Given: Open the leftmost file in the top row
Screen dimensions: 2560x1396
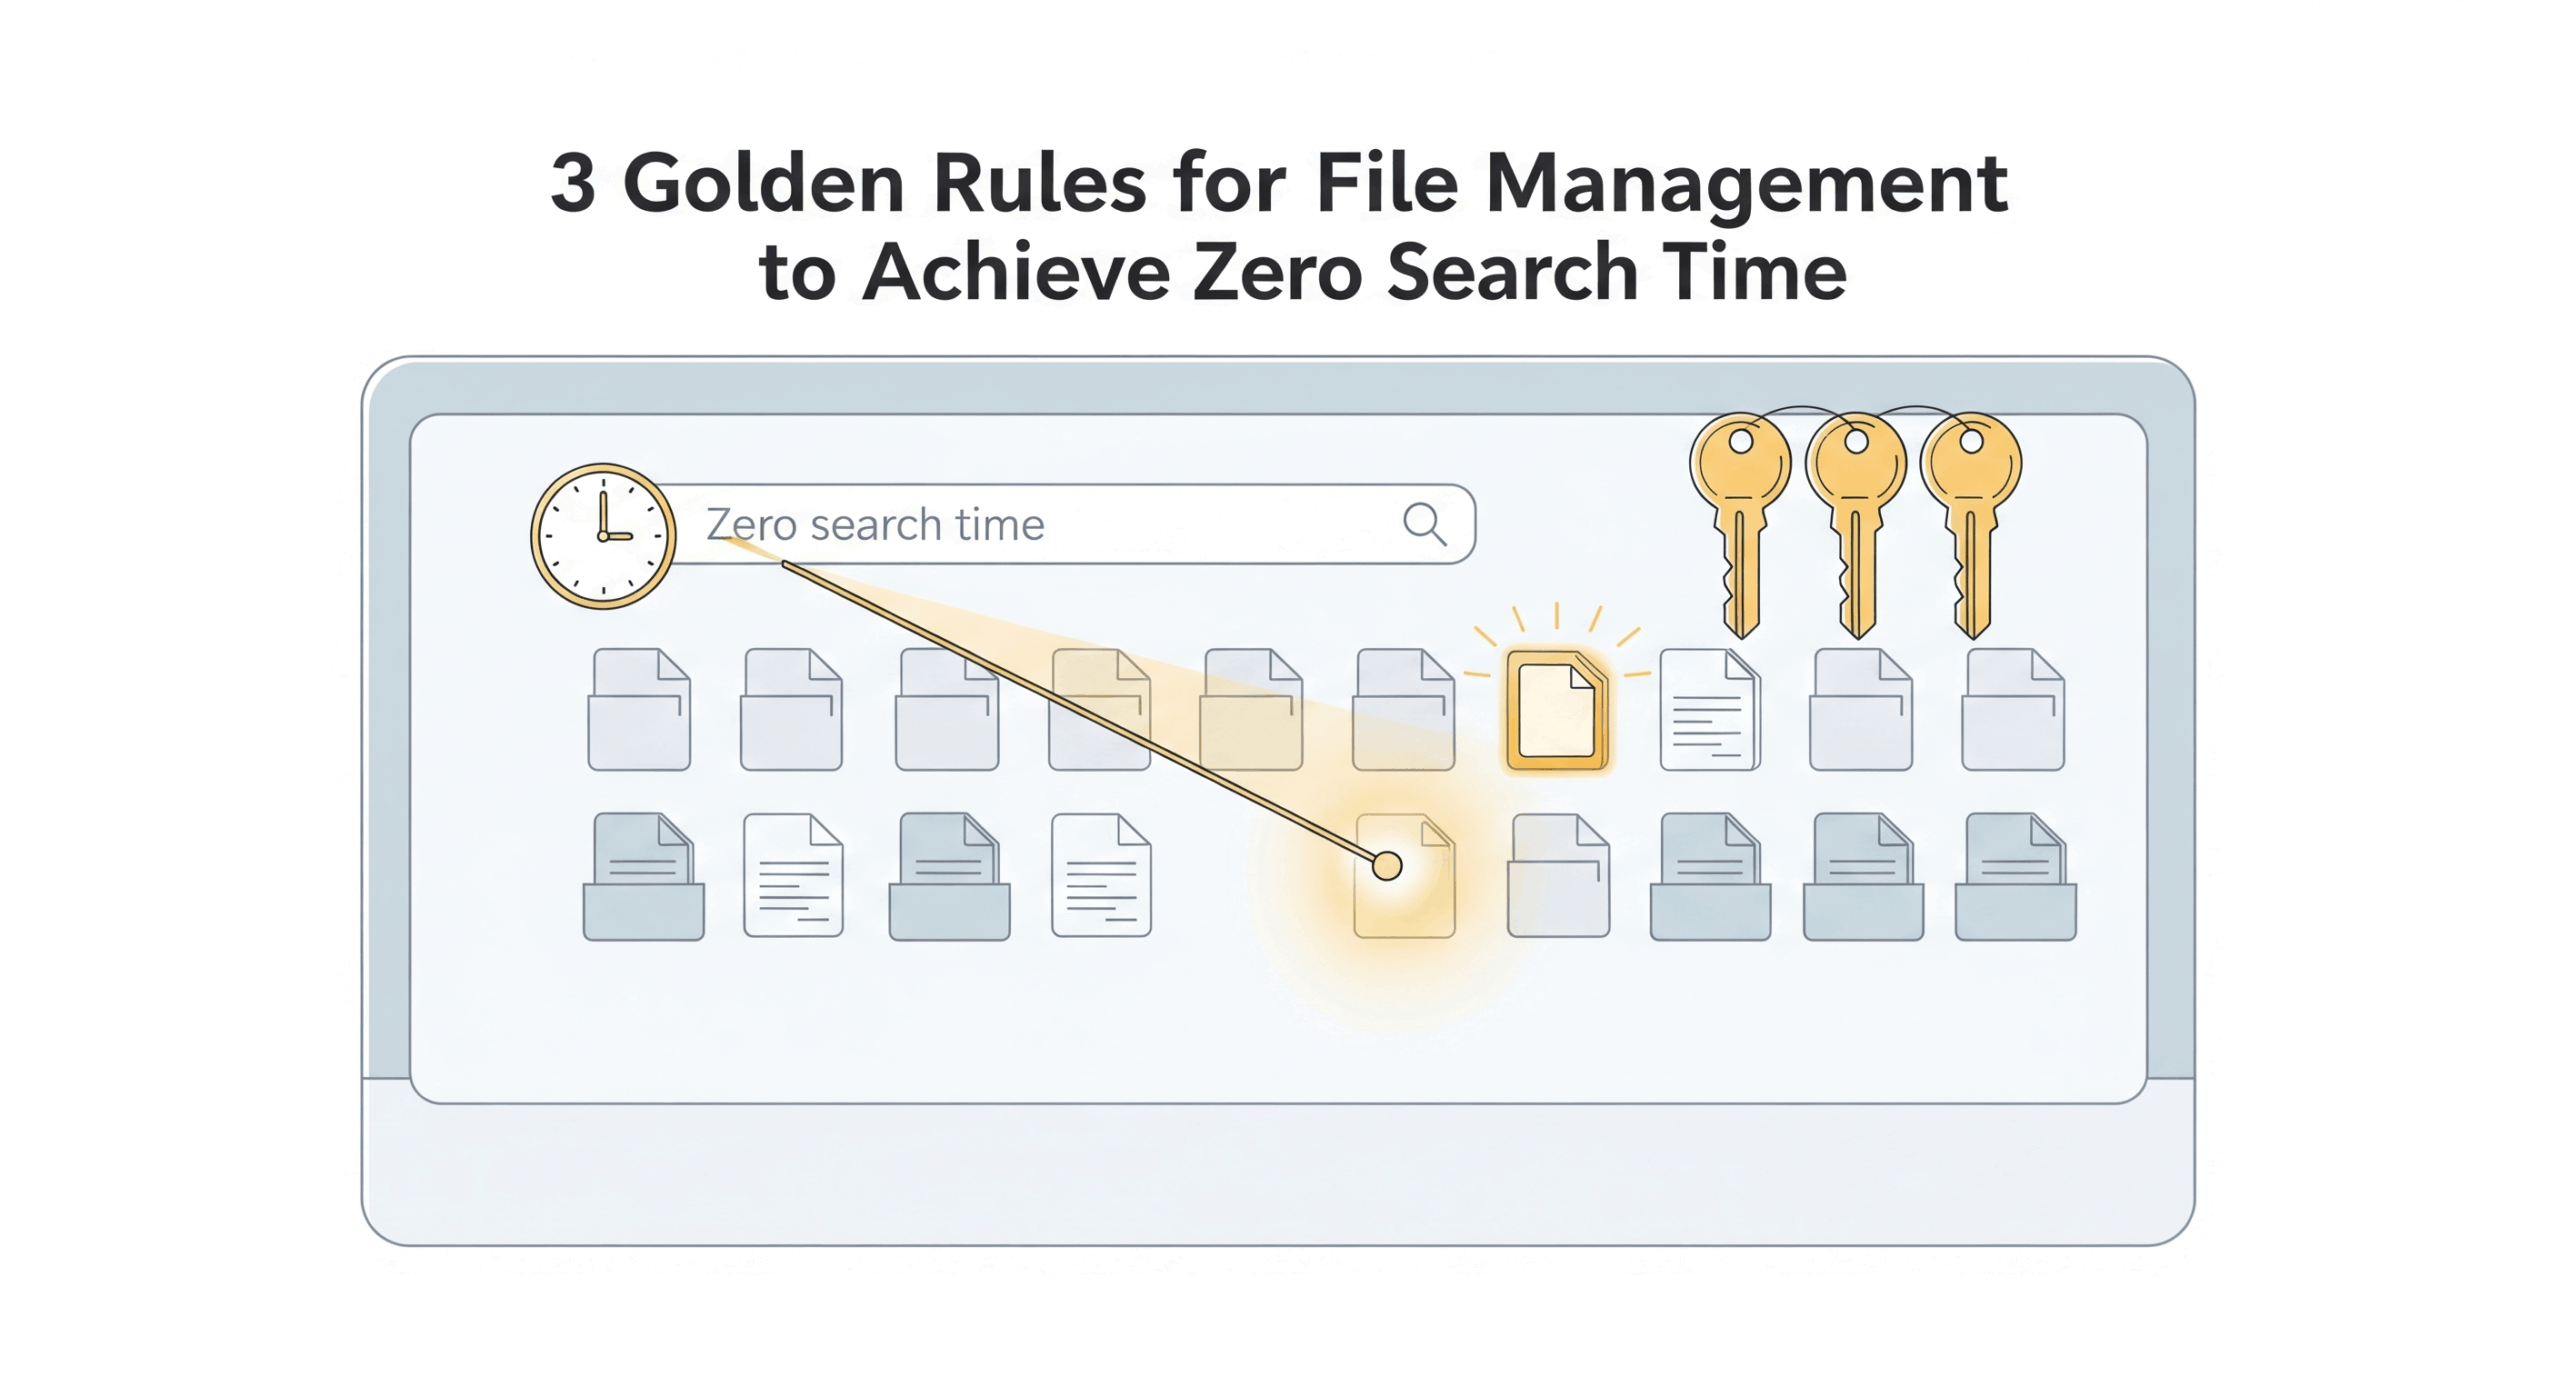Looking at the screenshot, I should 639,710.
